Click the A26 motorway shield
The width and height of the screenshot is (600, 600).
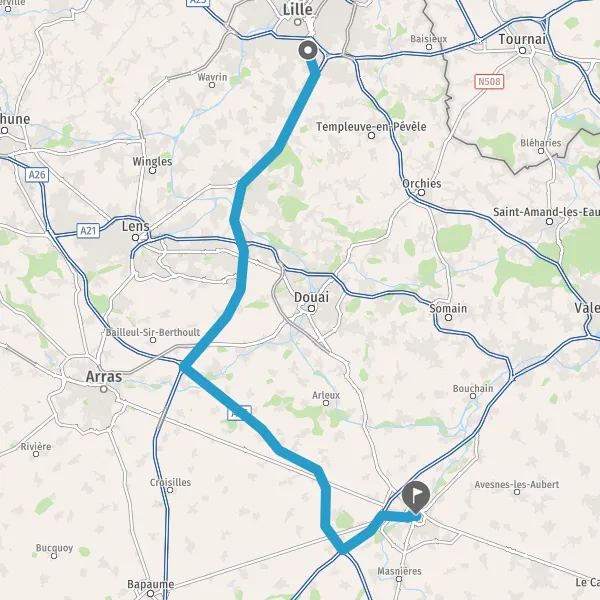point(37,175)
